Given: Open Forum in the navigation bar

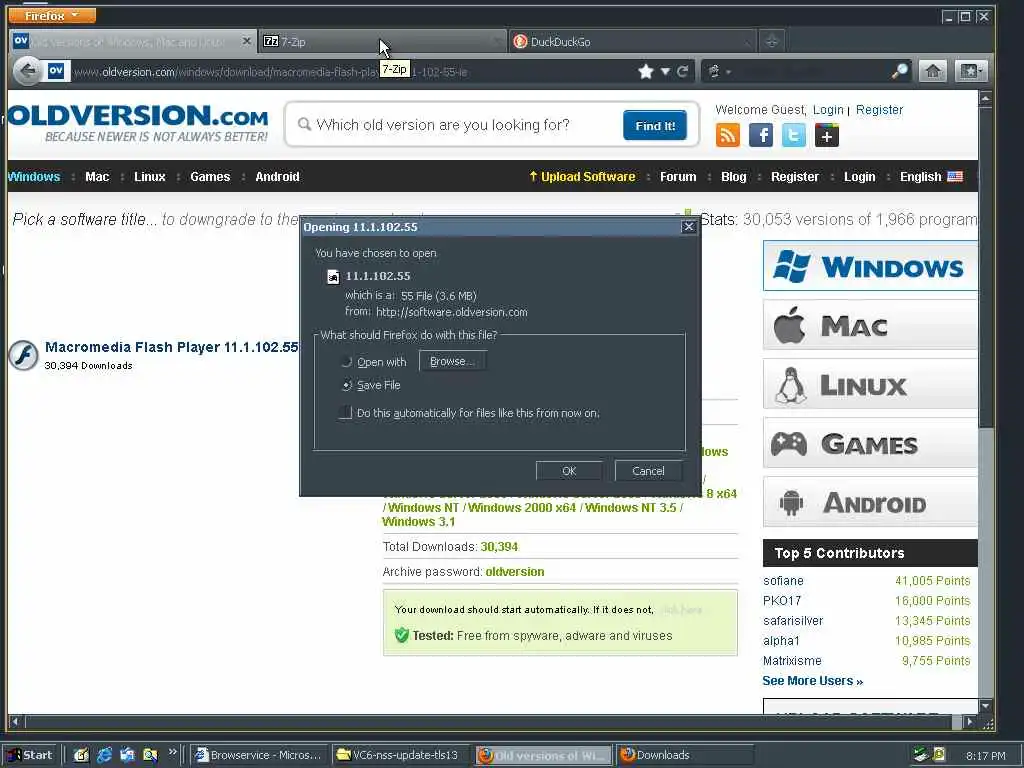Looking at the screenshot, I should coord(678,176).
